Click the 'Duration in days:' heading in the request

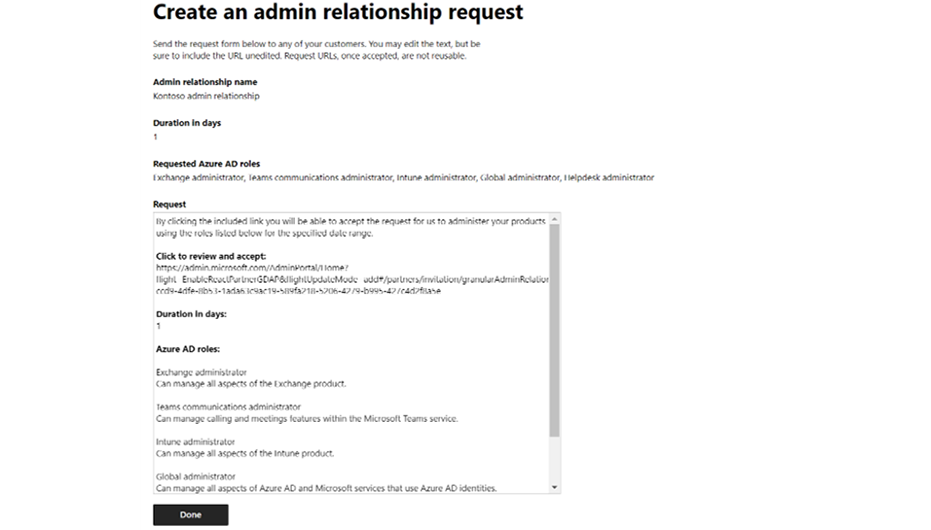tap(191, 314)
